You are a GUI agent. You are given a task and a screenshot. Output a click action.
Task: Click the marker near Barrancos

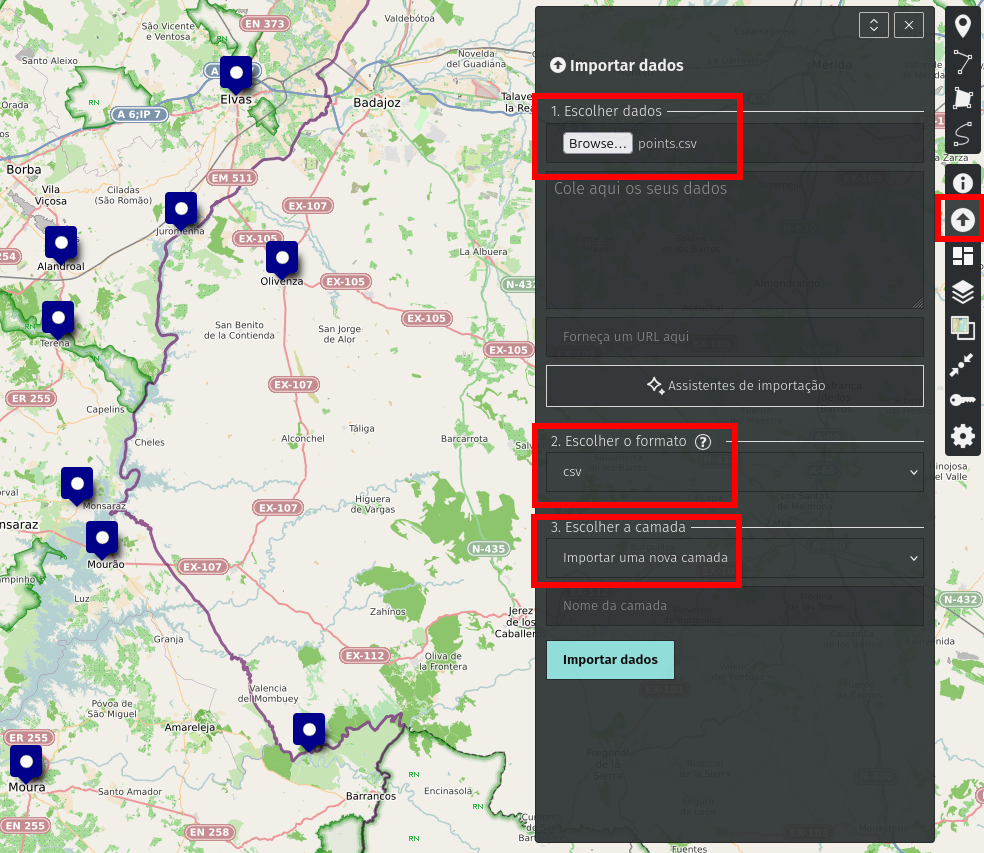coord(309,731)
